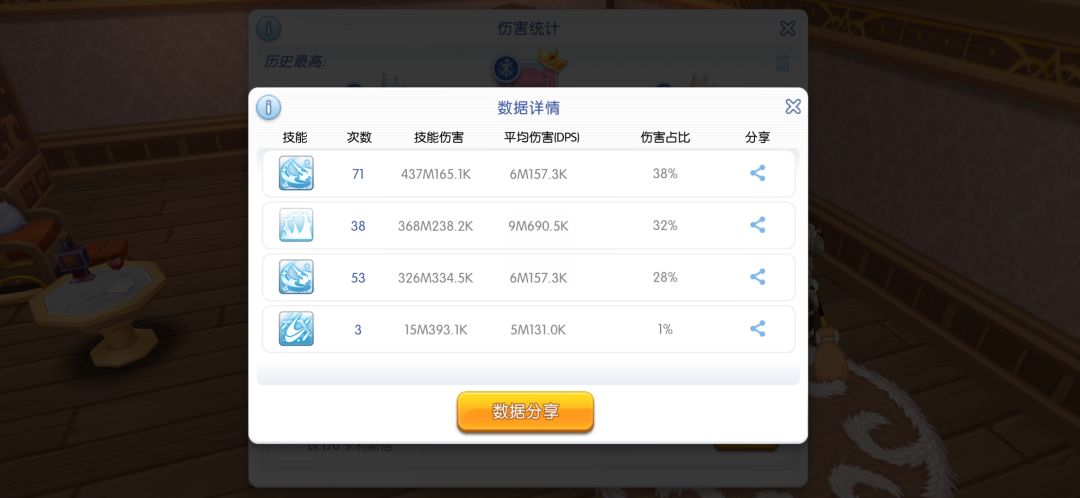Share the 326M334.5K skill row
Screen dimensions: 1080x498
[x=758, y=277]
